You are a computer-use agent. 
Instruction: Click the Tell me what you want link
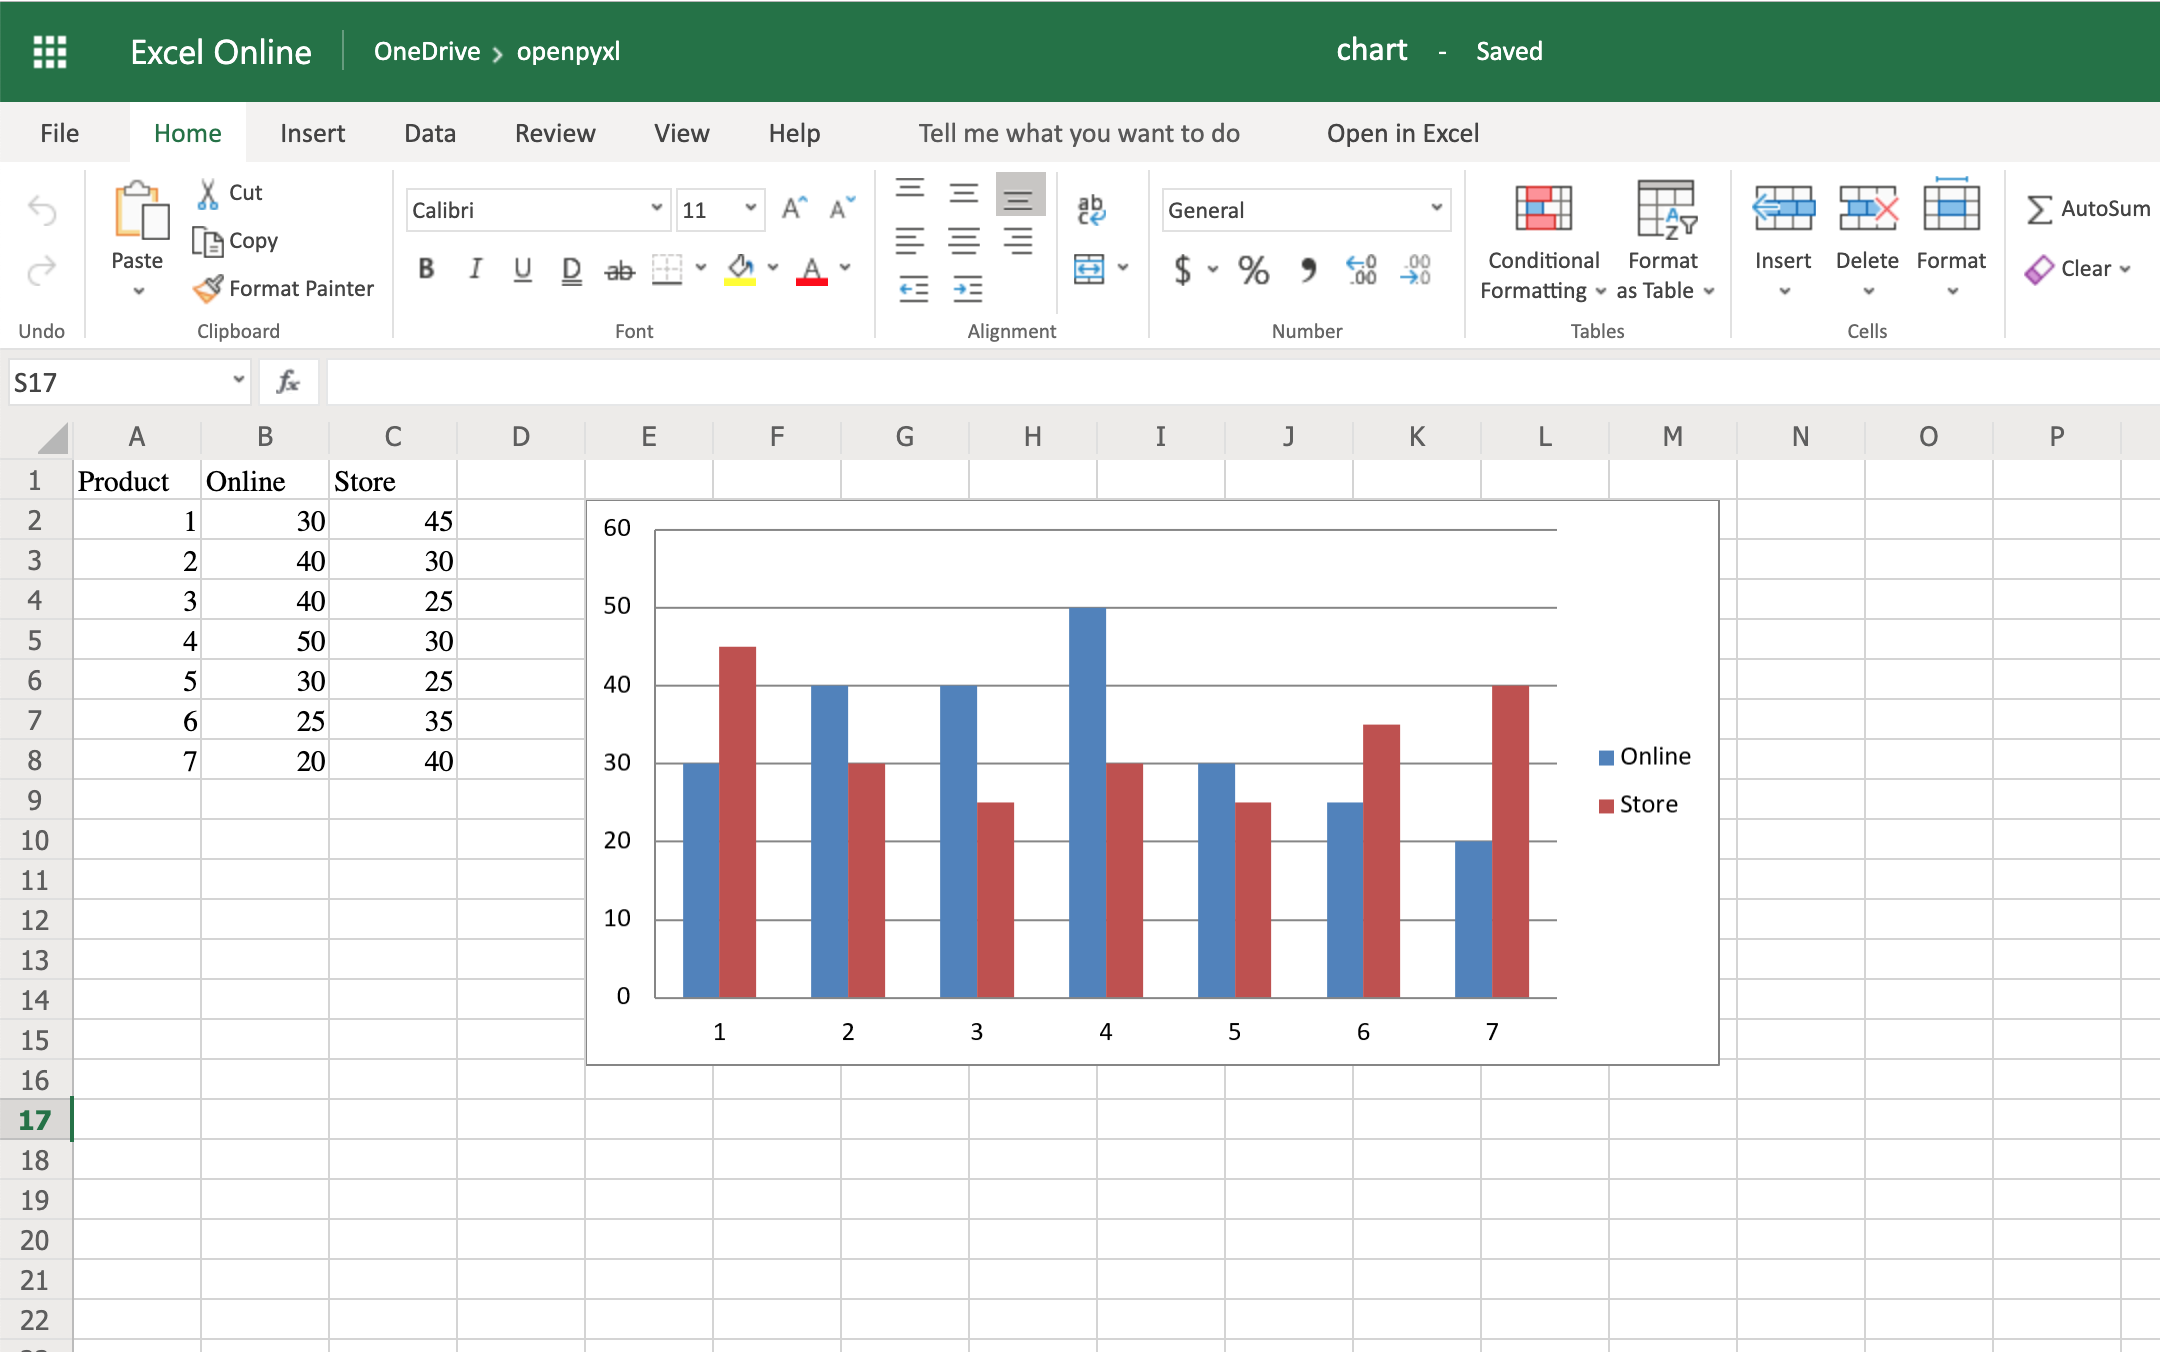click(1079, 131)
